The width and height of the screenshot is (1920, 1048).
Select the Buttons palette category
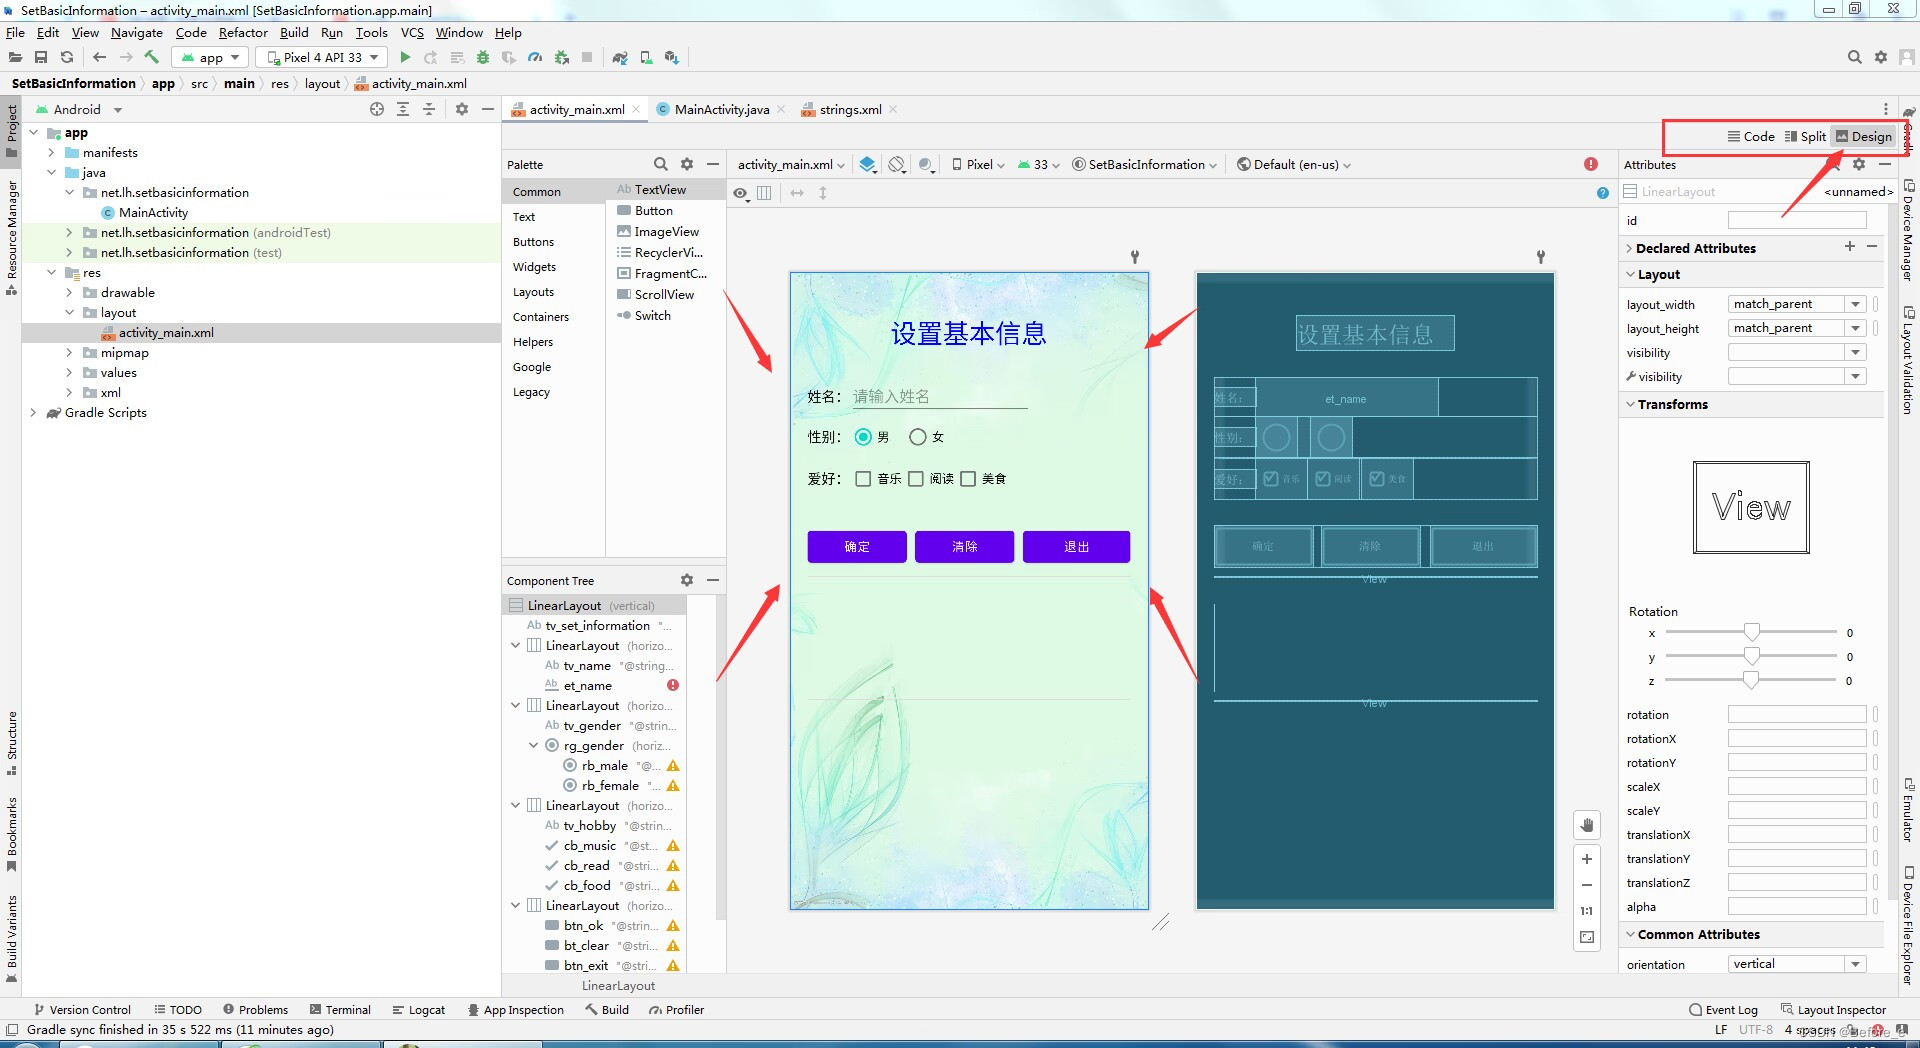[x=533, y=242]
